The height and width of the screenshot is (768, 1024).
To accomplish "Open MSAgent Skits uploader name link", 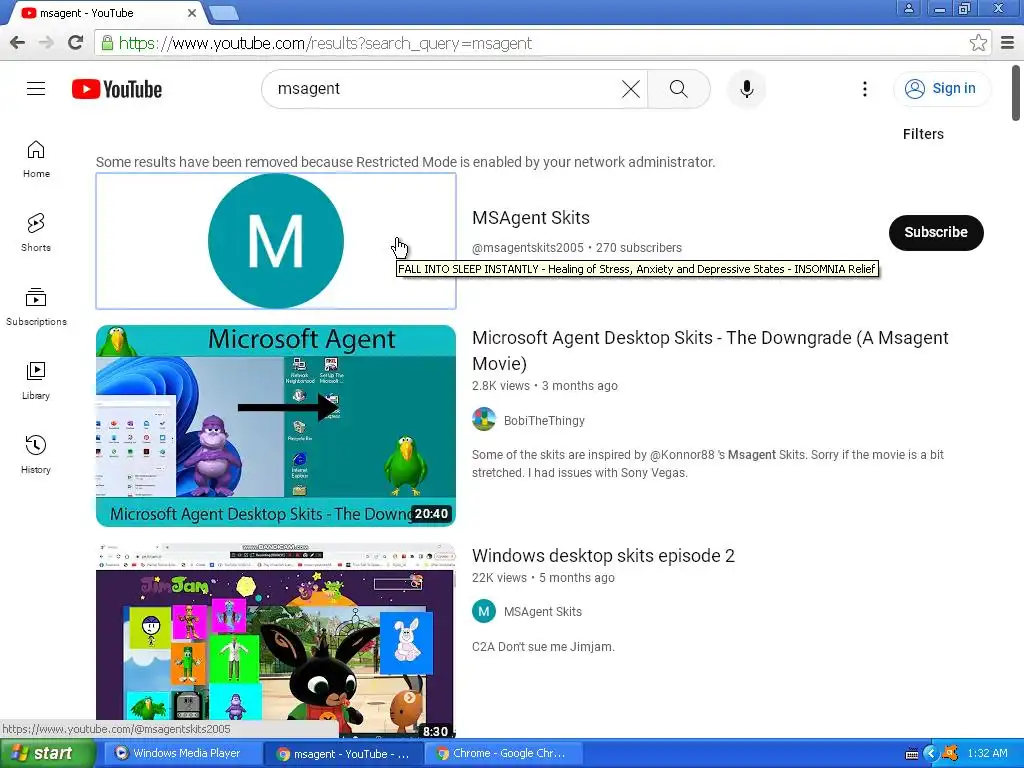I will 543,612.
